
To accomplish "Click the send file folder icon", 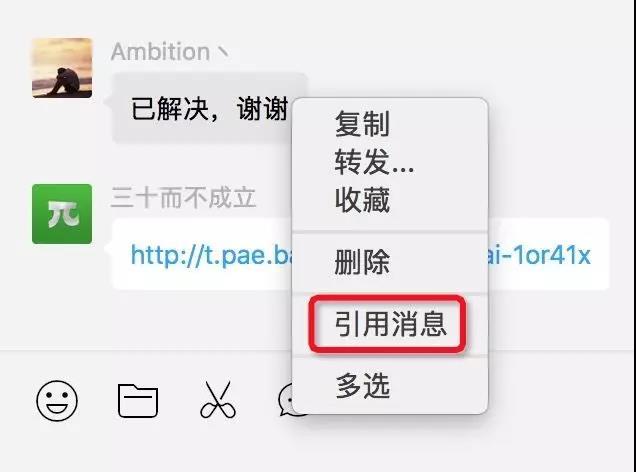I will [138, 401].
